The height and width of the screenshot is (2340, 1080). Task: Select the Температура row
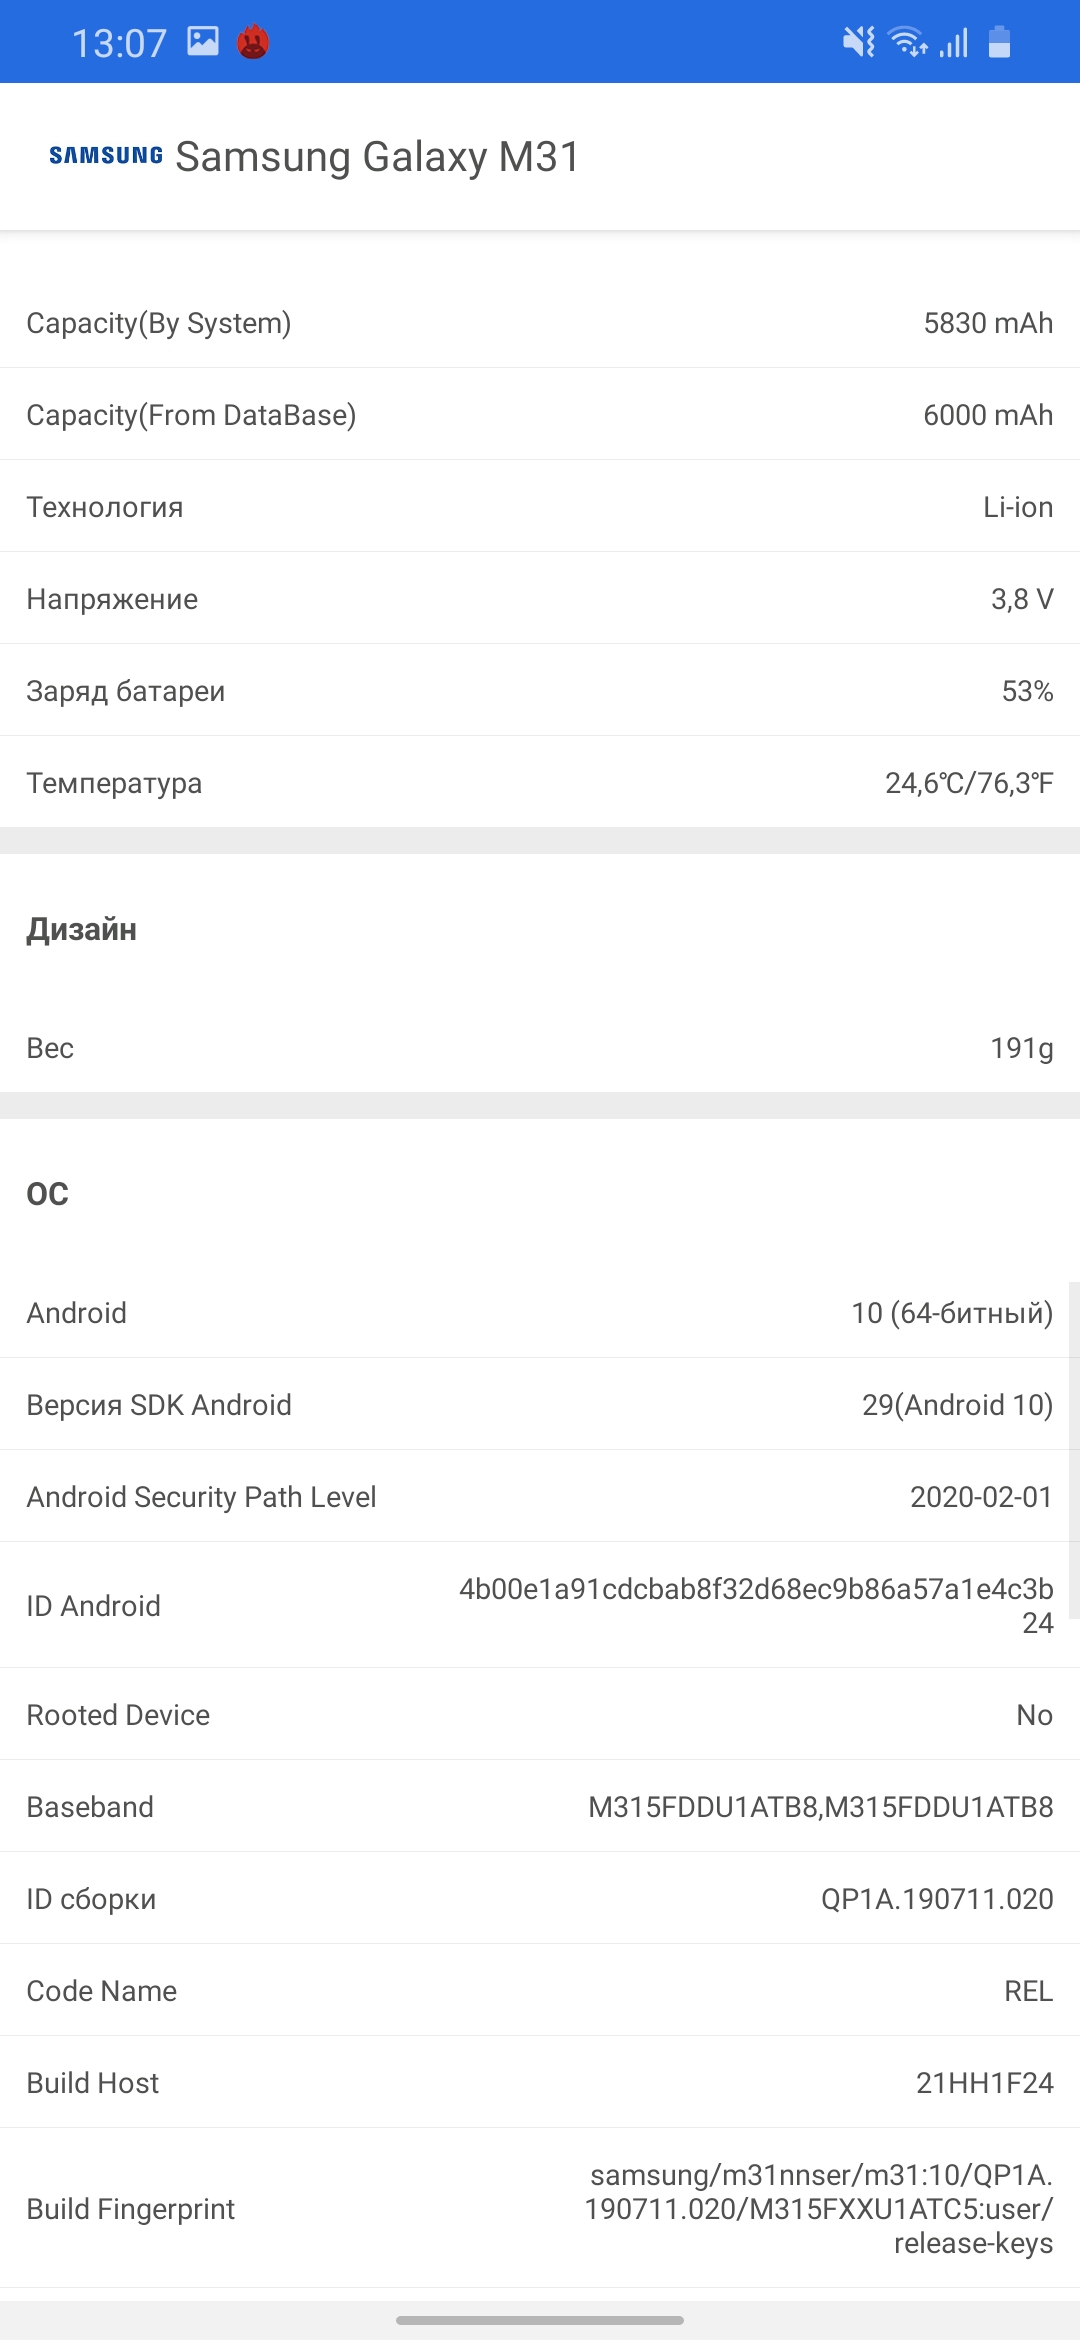point(540,783)
